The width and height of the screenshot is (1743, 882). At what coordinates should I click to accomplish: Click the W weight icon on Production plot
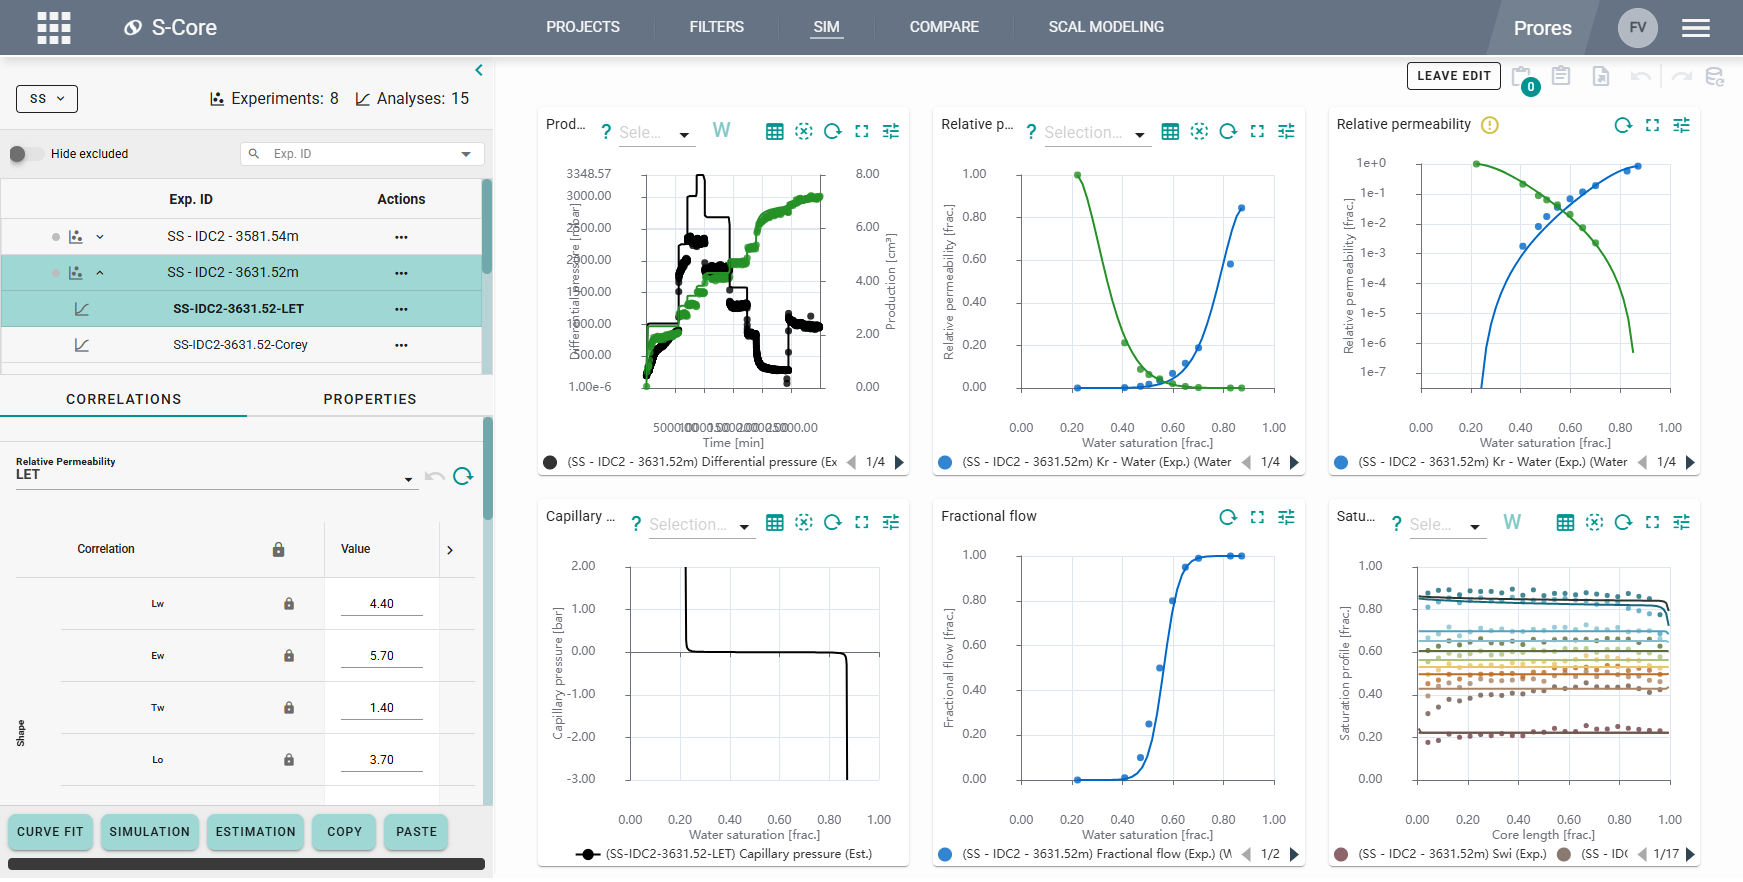point(721,130)
